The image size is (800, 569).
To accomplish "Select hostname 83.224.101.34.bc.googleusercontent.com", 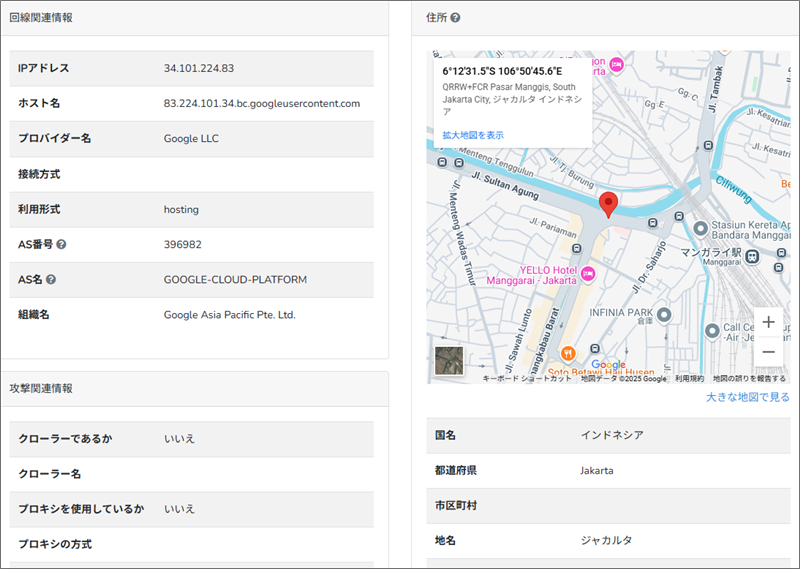I will click(x=262, y=104).
